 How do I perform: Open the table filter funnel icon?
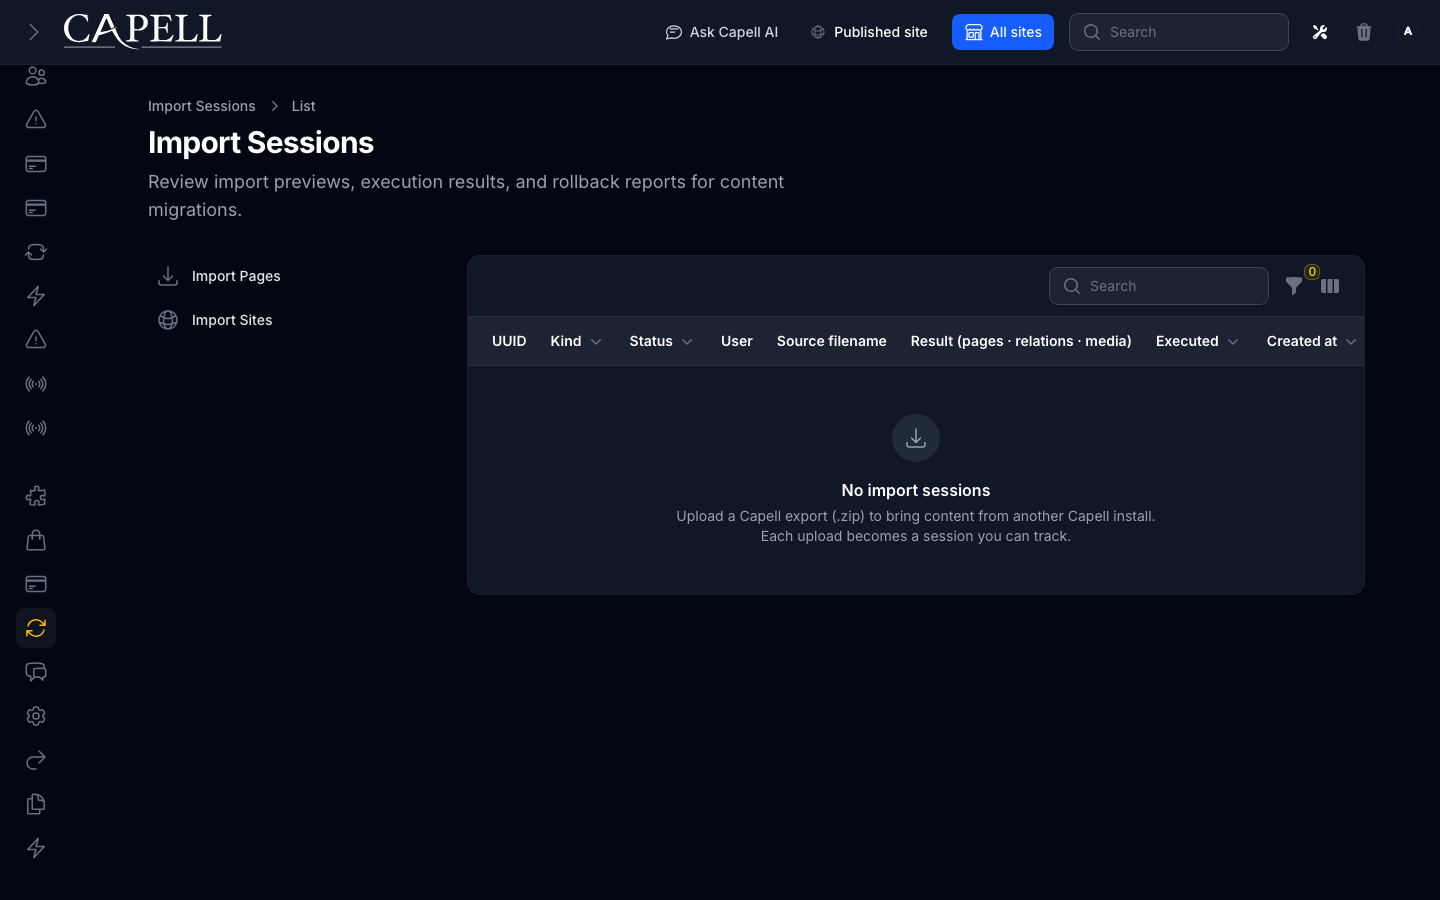tap(1293, 287)
